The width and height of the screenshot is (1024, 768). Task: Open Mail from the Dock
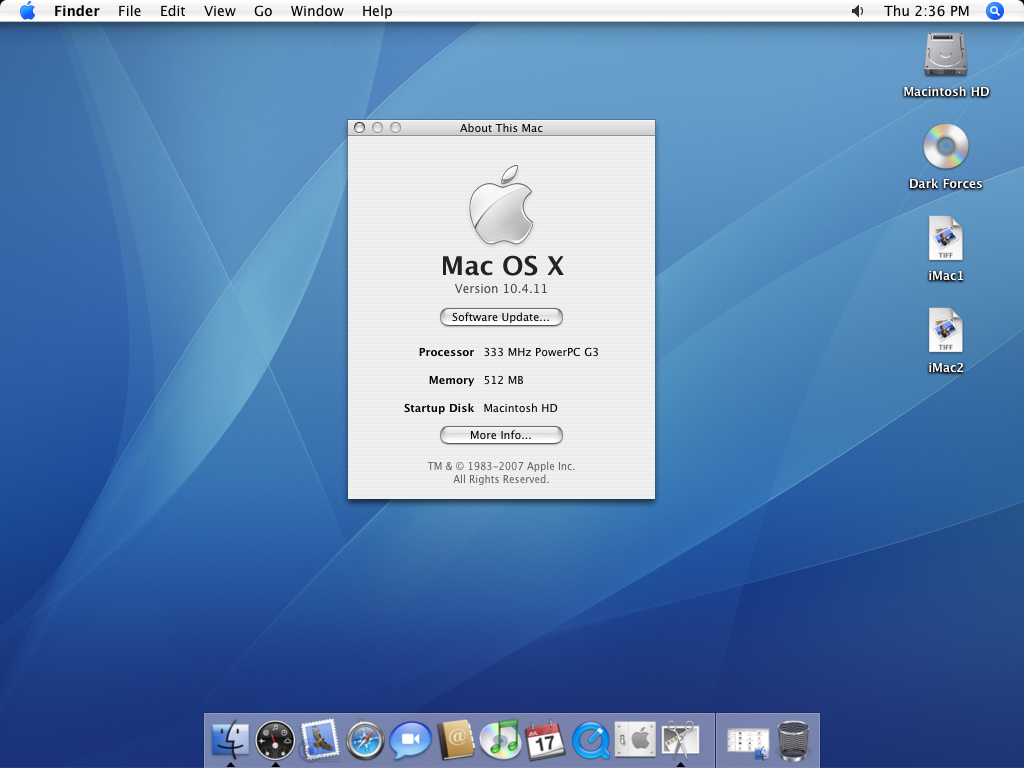pyautogui.click(x=319, y=741)
